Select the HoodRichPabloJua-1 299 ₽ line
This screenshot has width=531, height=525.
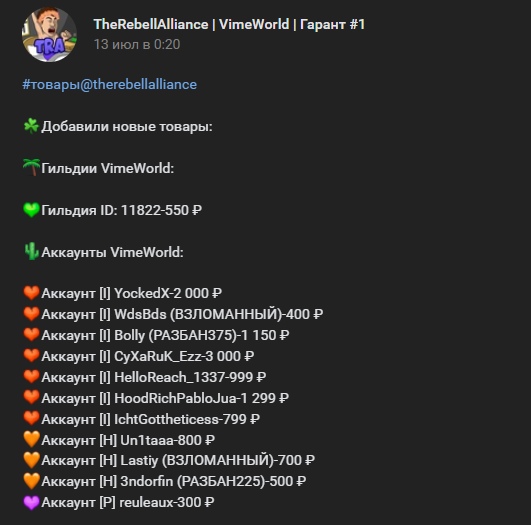[x=156, y=398]
